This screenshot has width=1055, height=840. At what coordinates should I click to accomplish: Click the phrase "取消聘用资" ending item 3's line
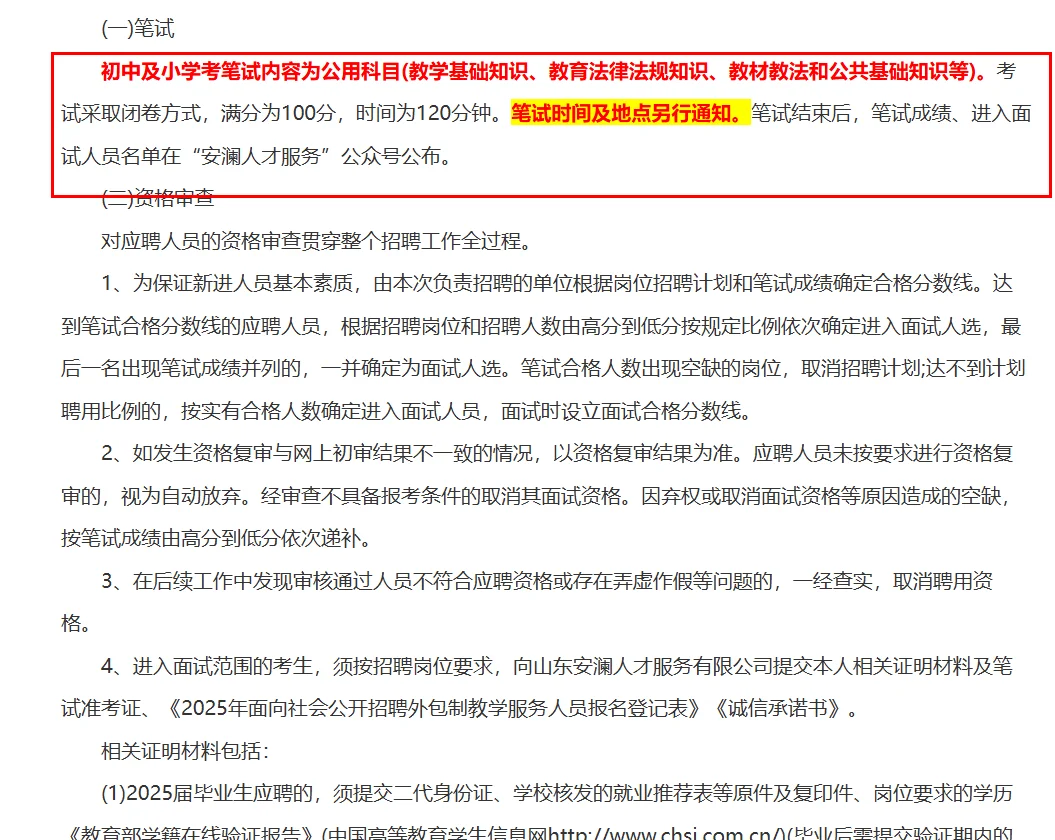[x=943, y=581]
